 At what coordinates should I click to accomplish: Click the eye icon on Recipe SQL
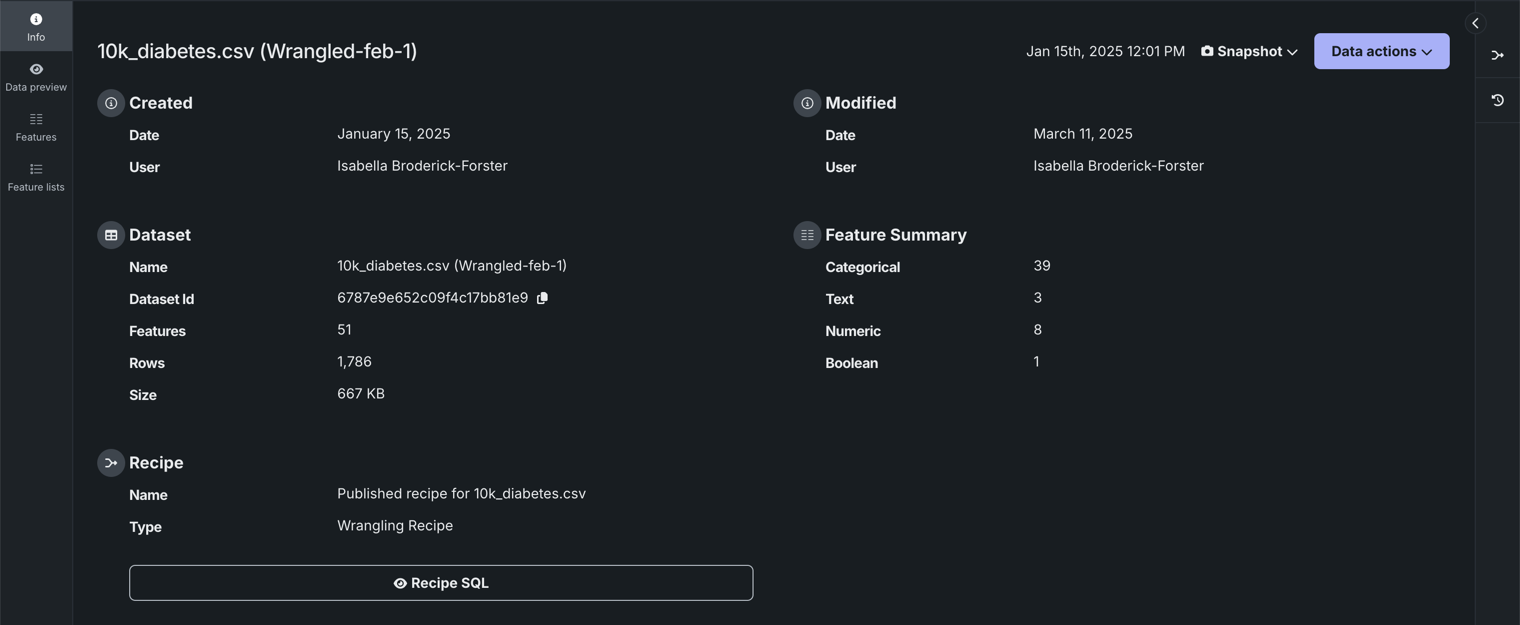(x=400, y=583)
